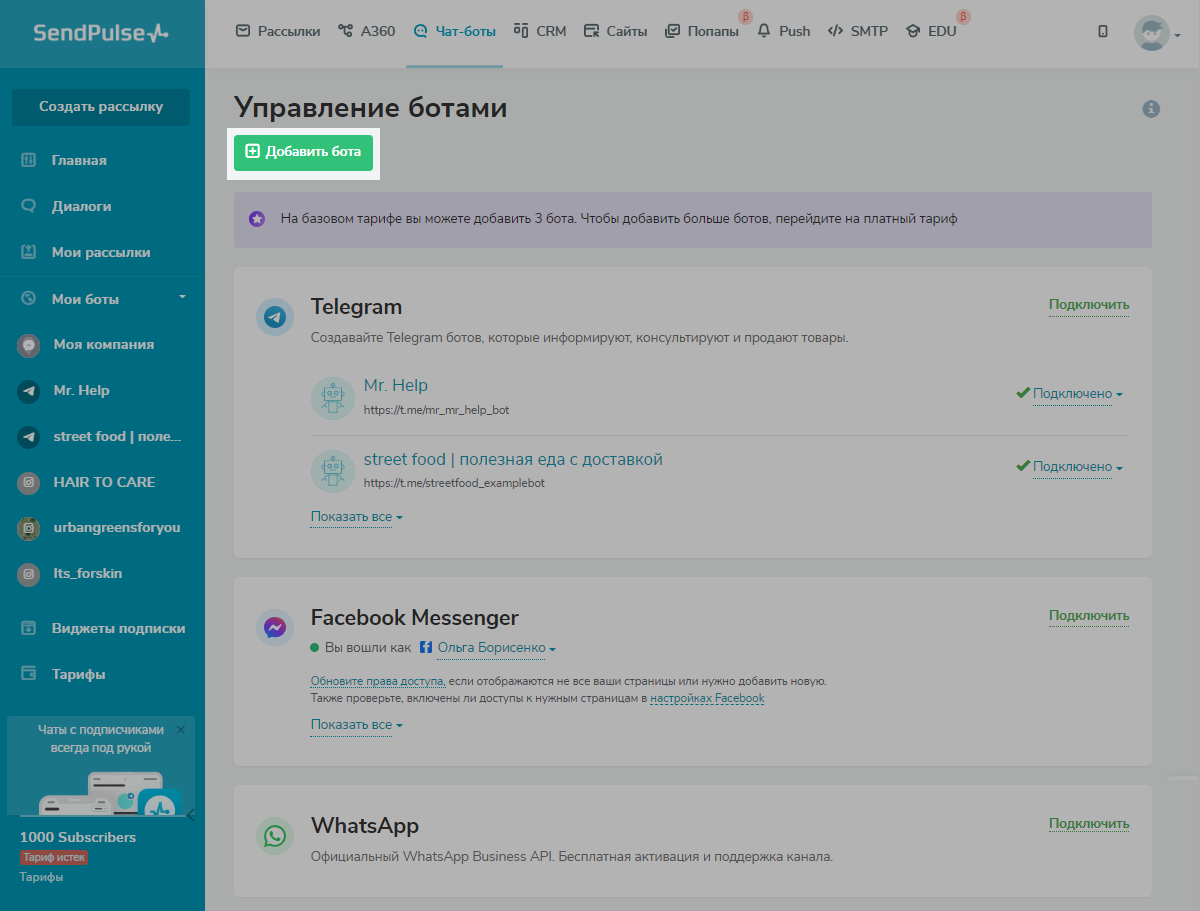Open Мои рассылки in the sidebar
The width and height of the screenshot is (1200, 911).
[102, 252]
